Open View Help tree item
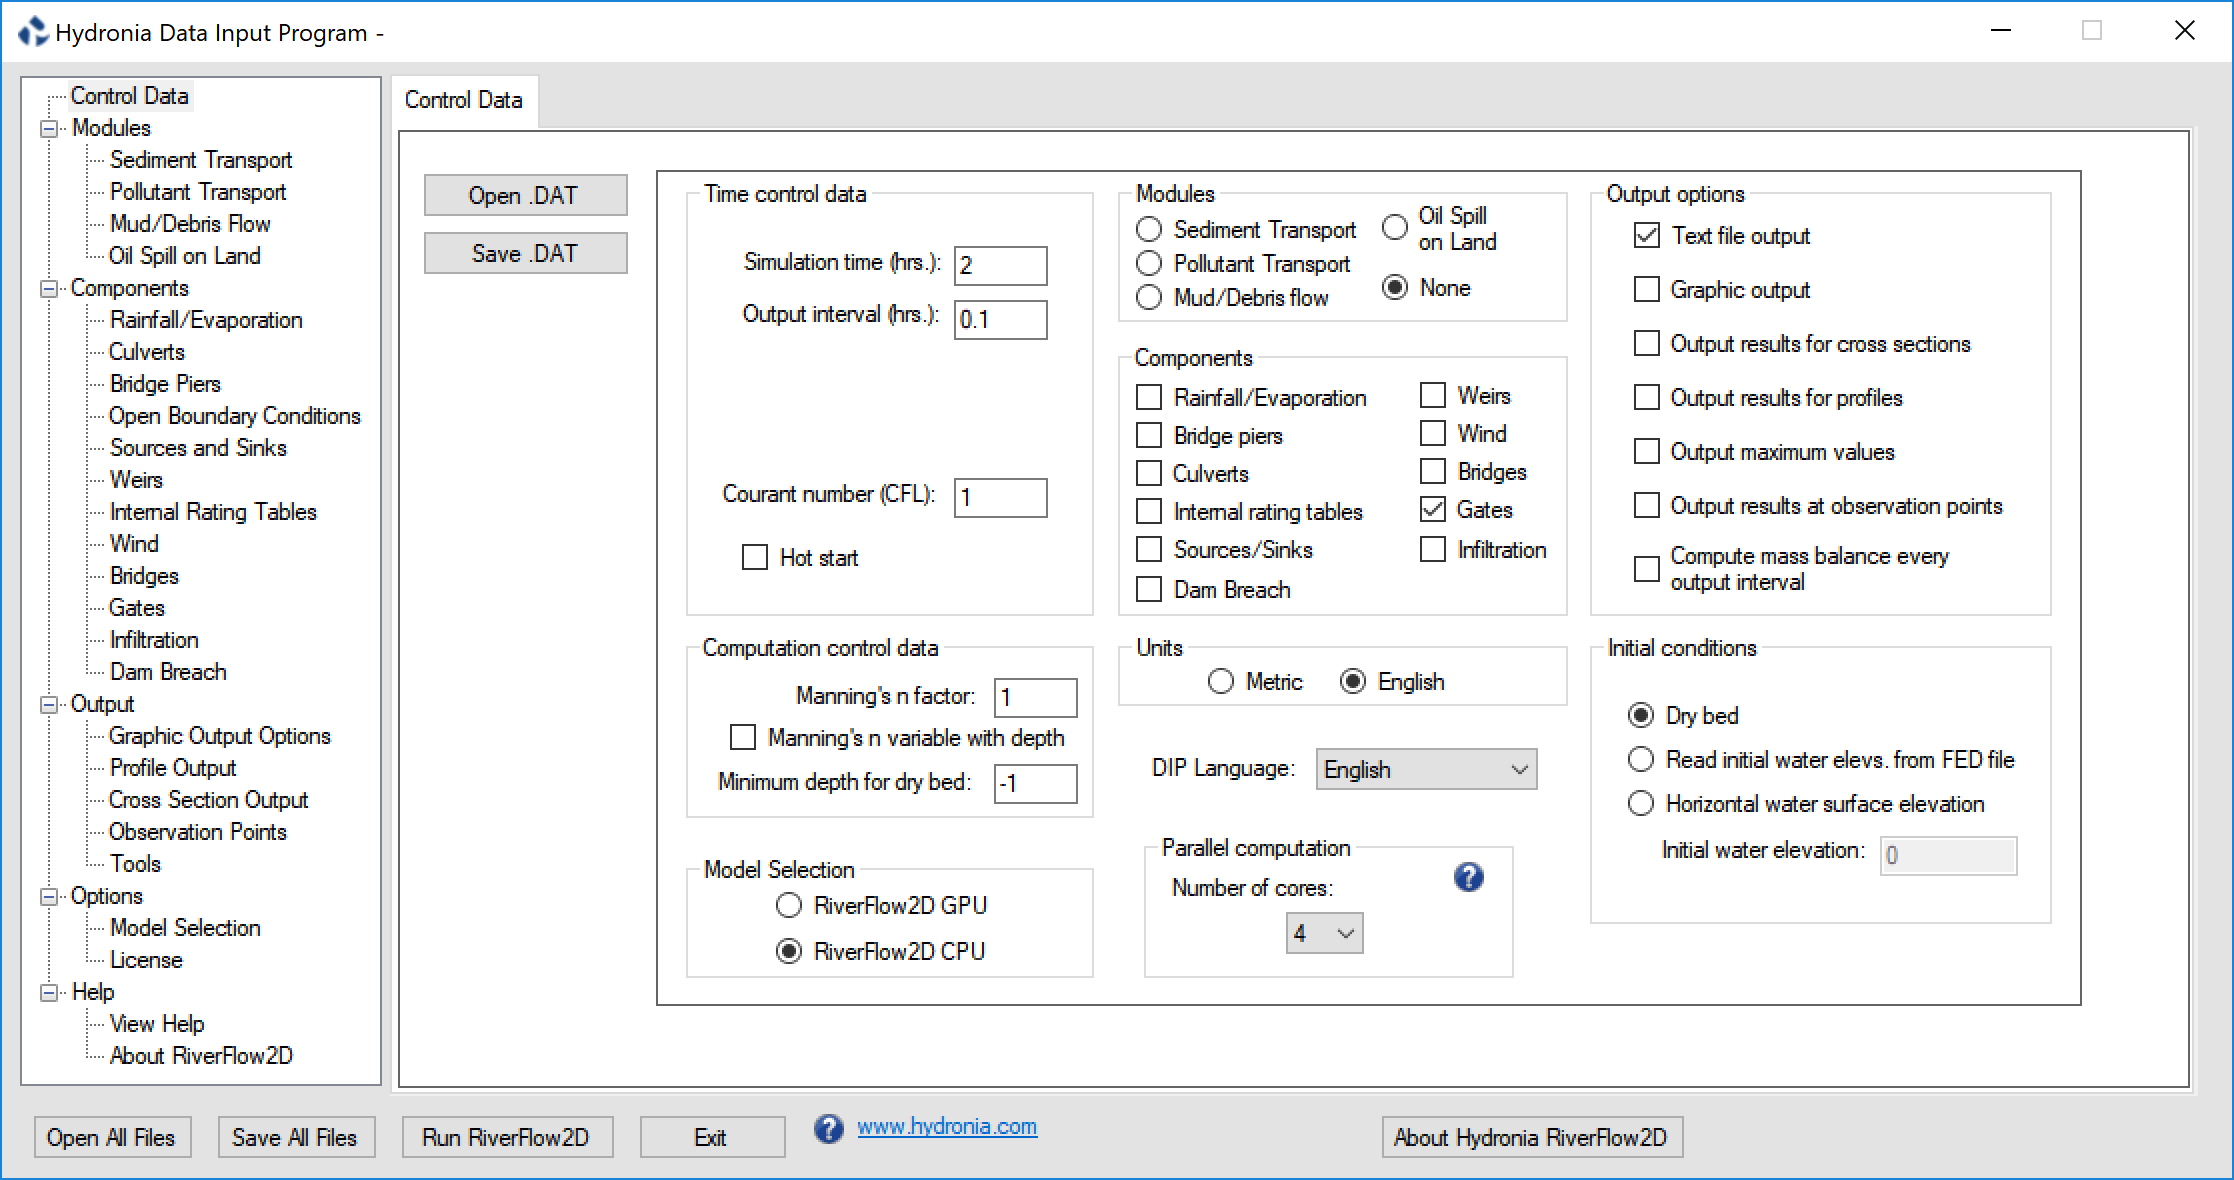Viewport: 2234px width, 1180px height. pos(157,1024)
